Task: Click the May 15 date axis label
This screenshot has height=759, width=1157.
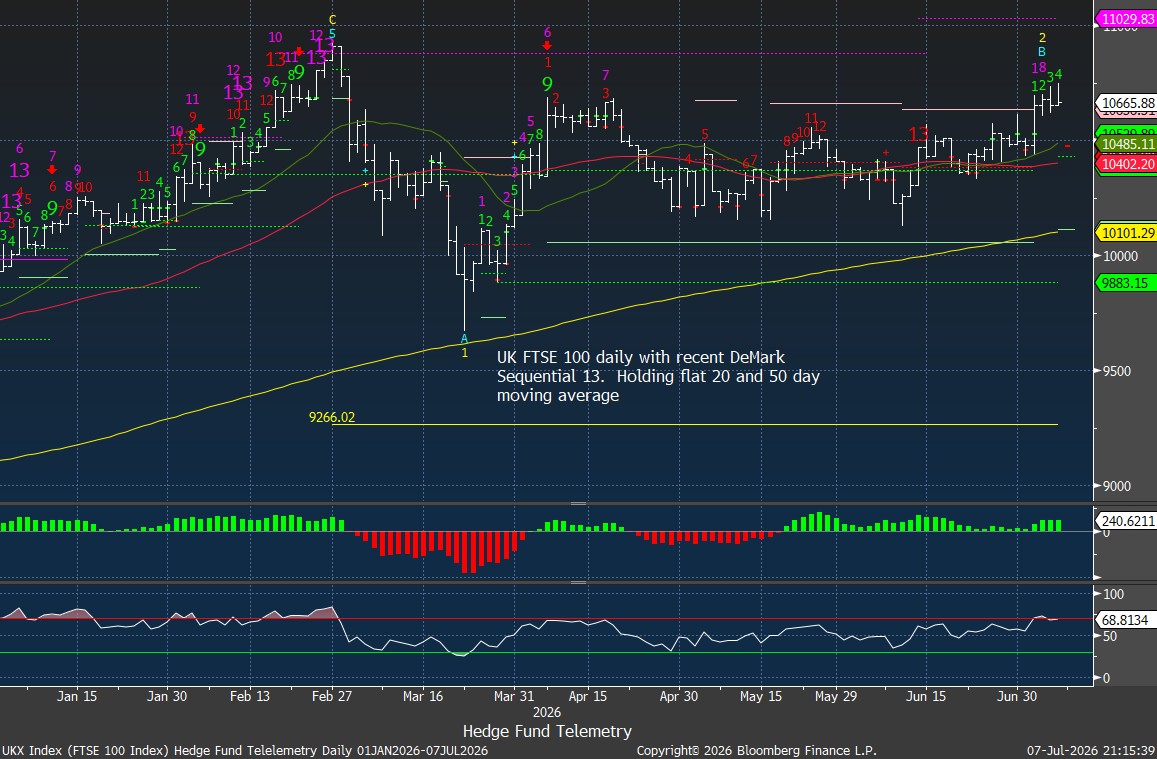Action: coord(761,696)
